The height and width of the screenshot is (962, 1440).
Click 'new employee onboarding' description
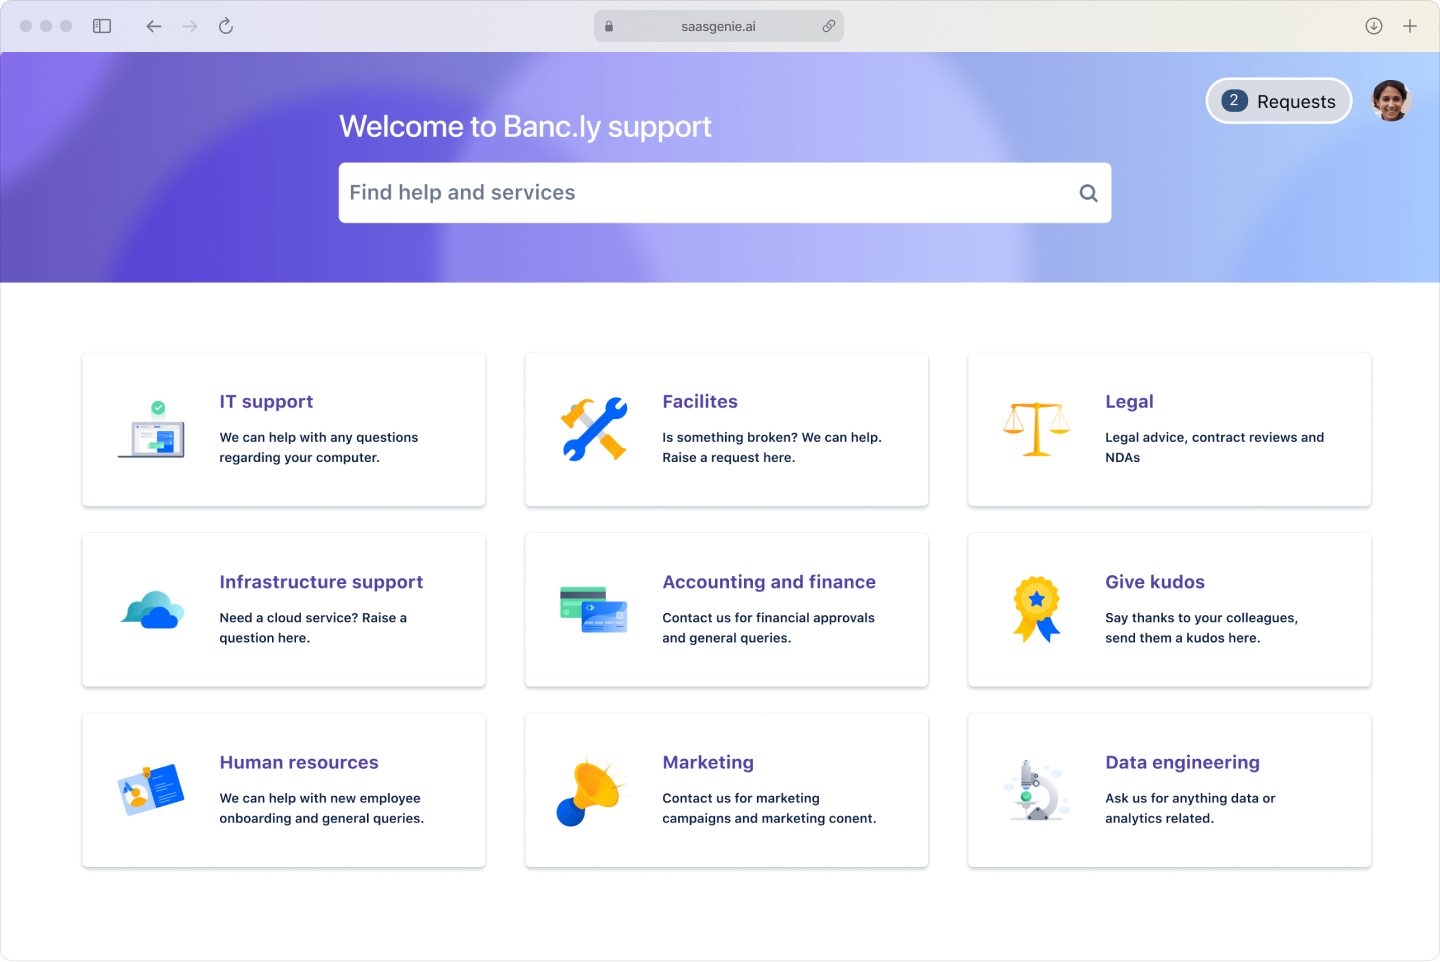point(320,808)
